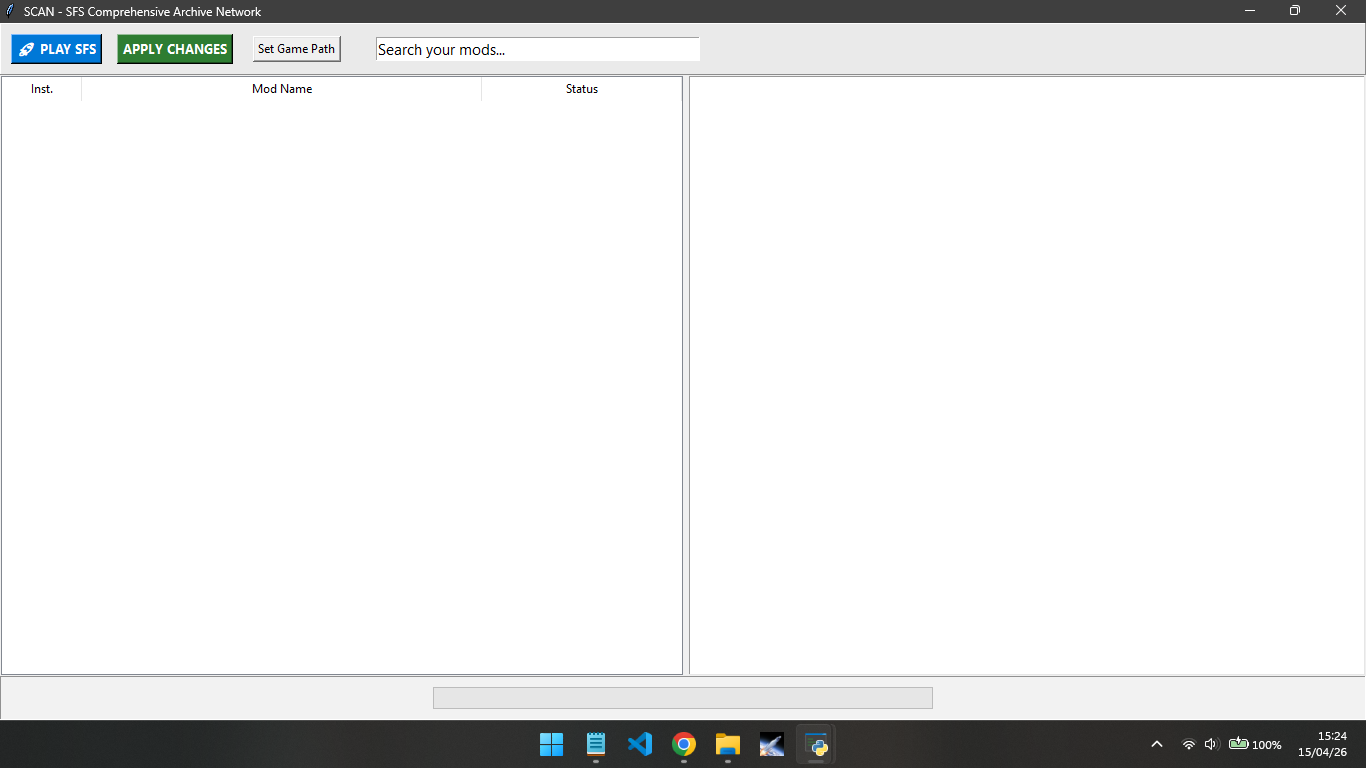The height and width of the screenshot is (768, 1366).
Task: Open the rocket game icon in the taskbar
Action: (772, 744)
